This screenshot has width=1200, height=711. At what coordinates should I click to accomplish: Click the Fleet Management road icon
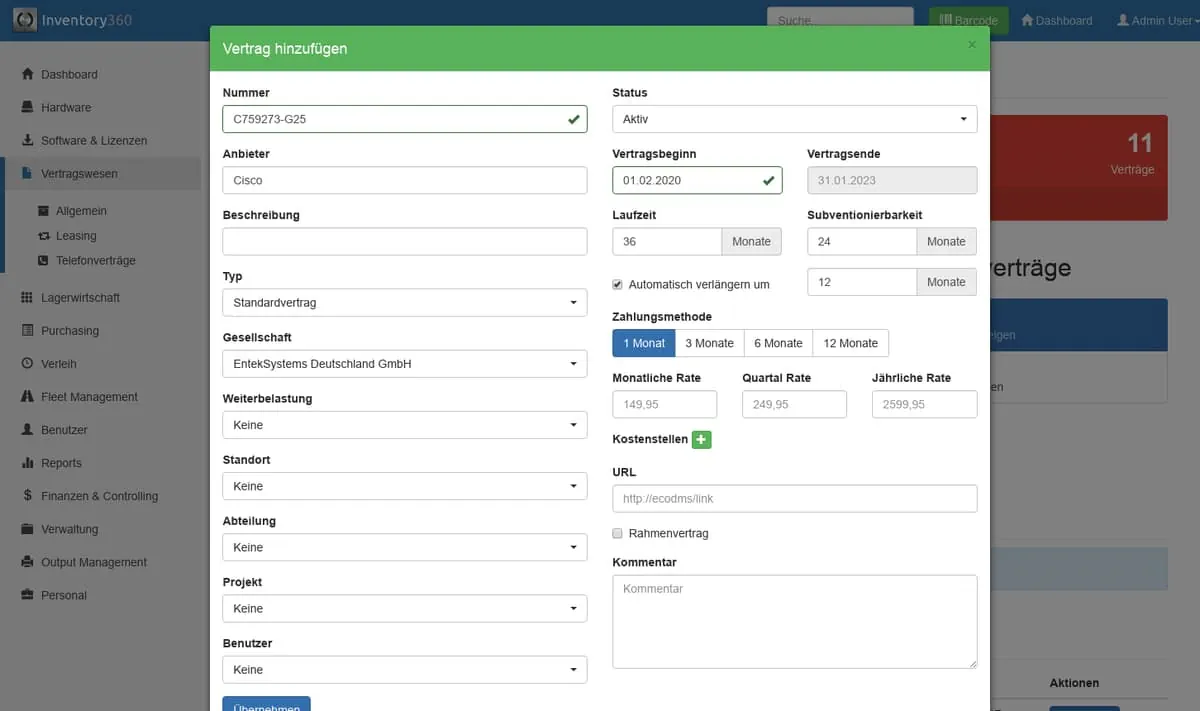(28, 397)
